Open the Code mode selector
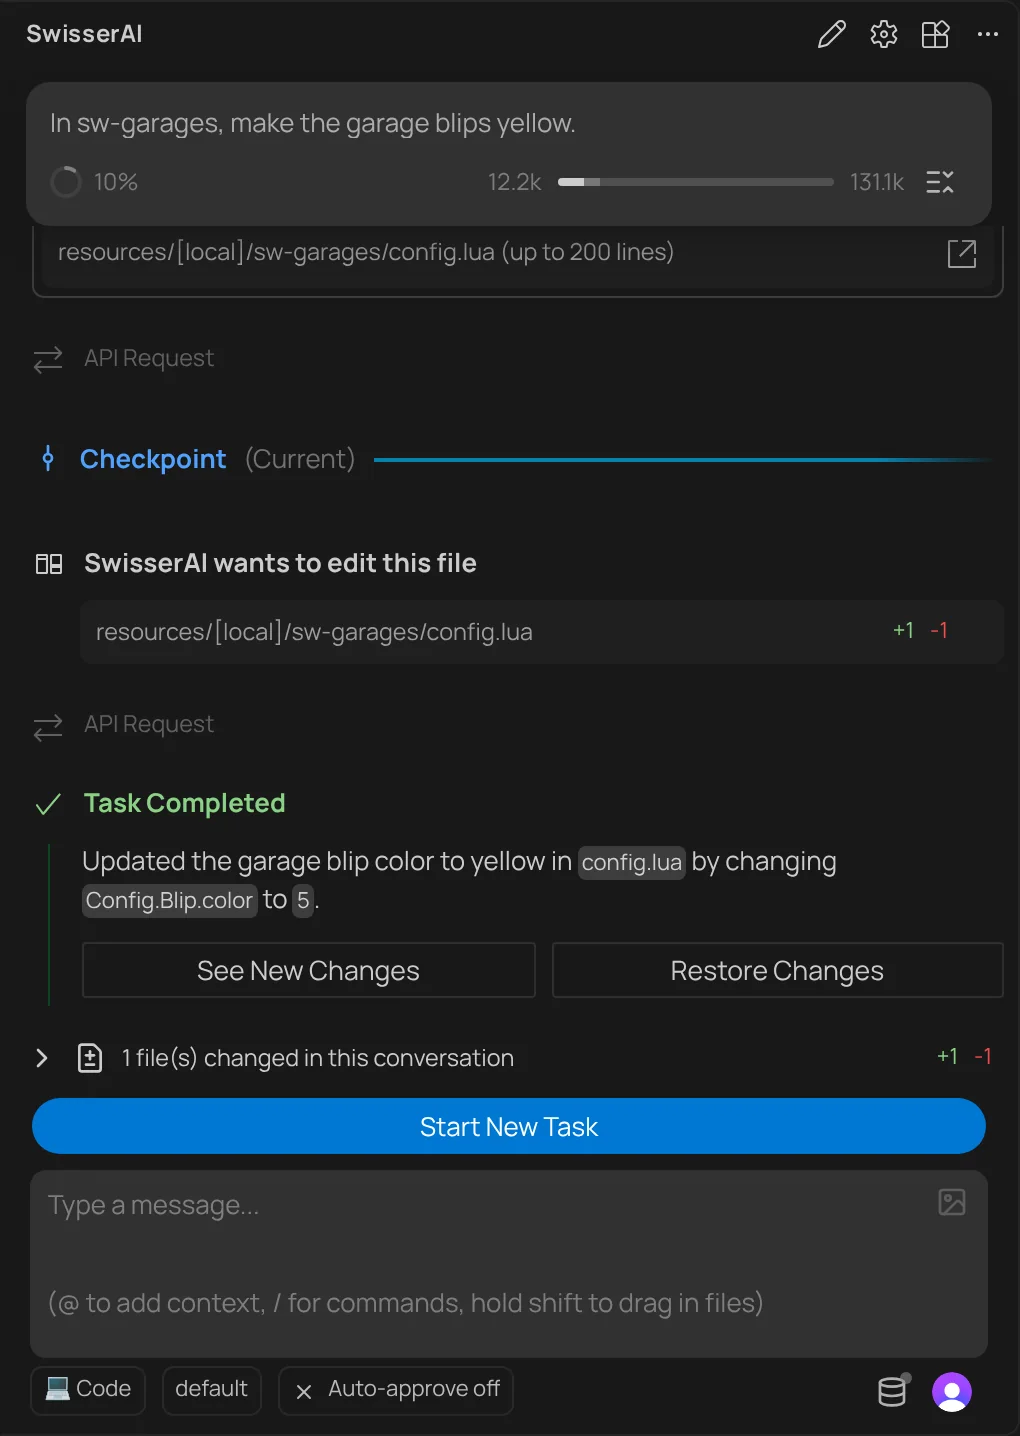This screenshot has height=1436, width=1020. [x=88, y=1390]
